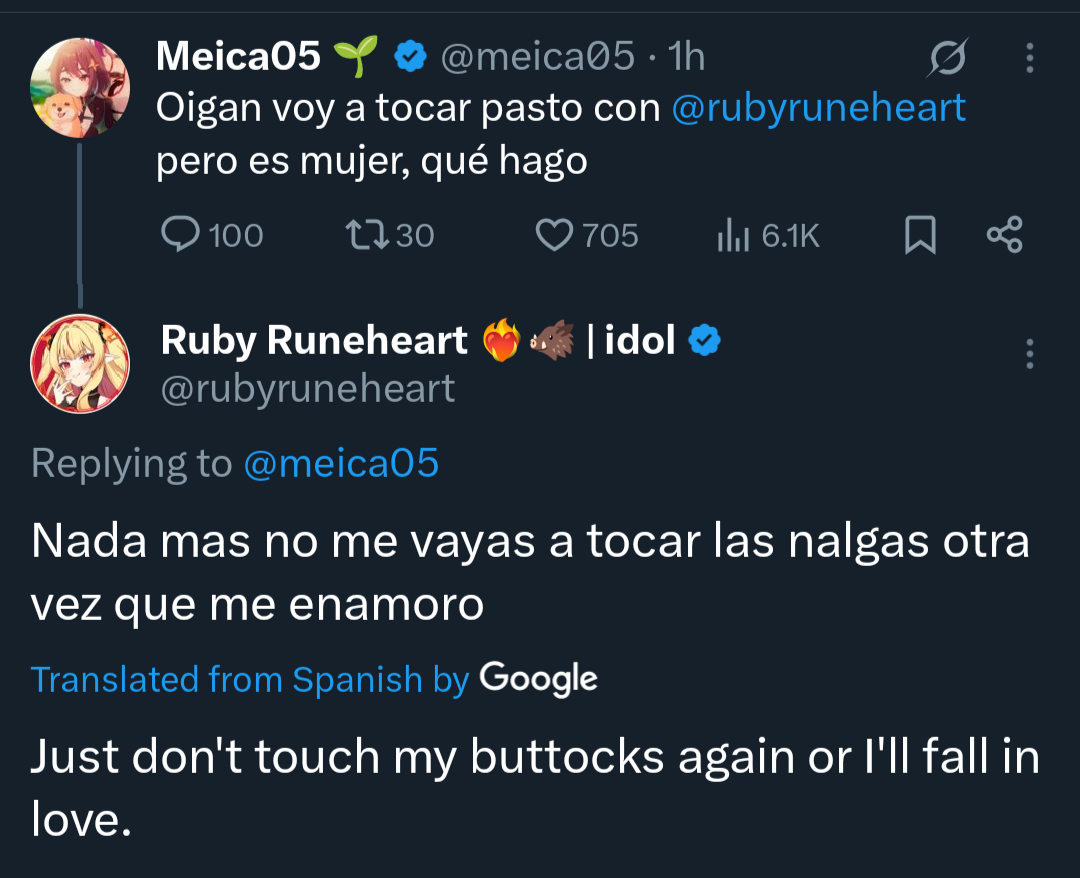Image resolution: width=1080 pixels, height=878 pixels.
Task: Click the @rubyruneheart handle under name
Action: pyautogui.click(x=308, y=388)
